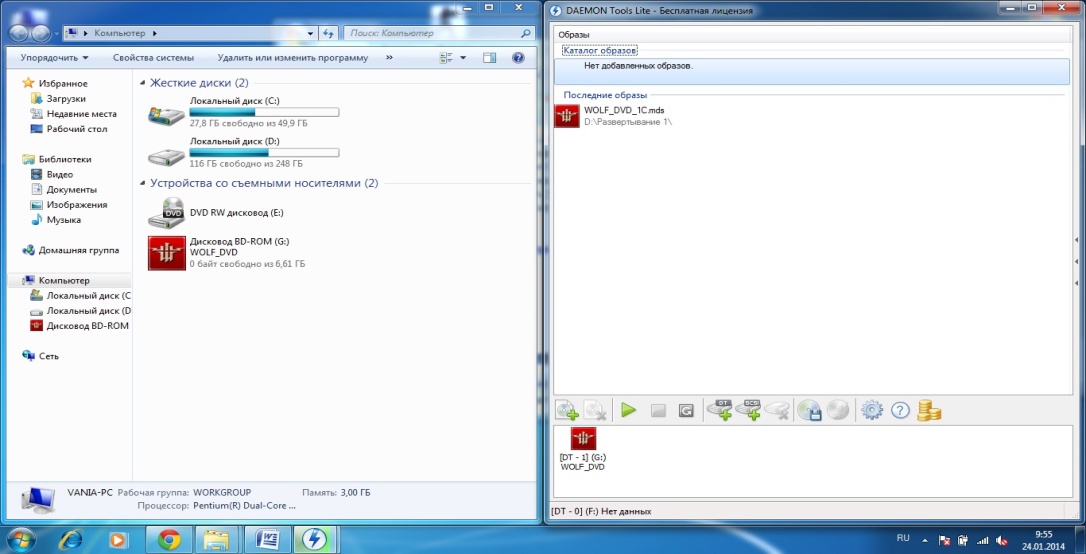Open DAEMON Tools help question mark
Image resolution: width=1086 pixels, height=554 pixels.
click(x=900, y=411)
